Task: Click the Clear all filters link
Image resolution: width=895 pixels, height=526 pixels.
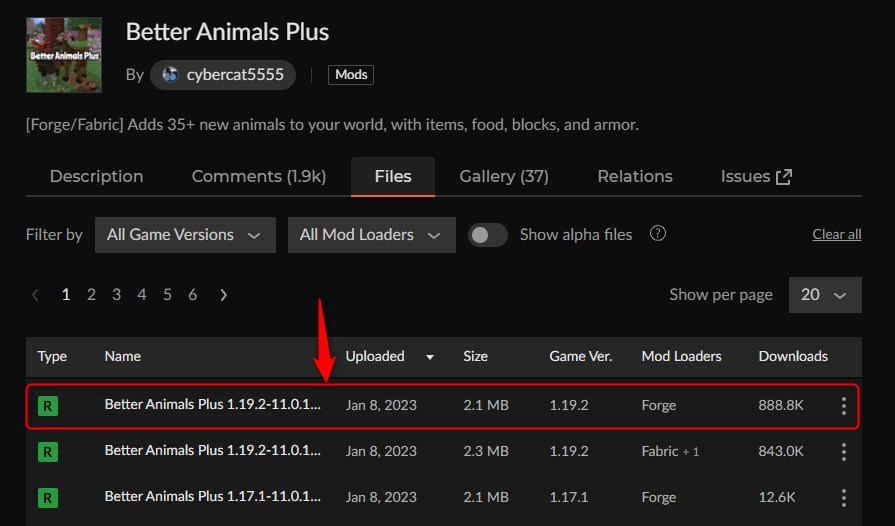Action: pyautogui.click(x=836, y=235)
